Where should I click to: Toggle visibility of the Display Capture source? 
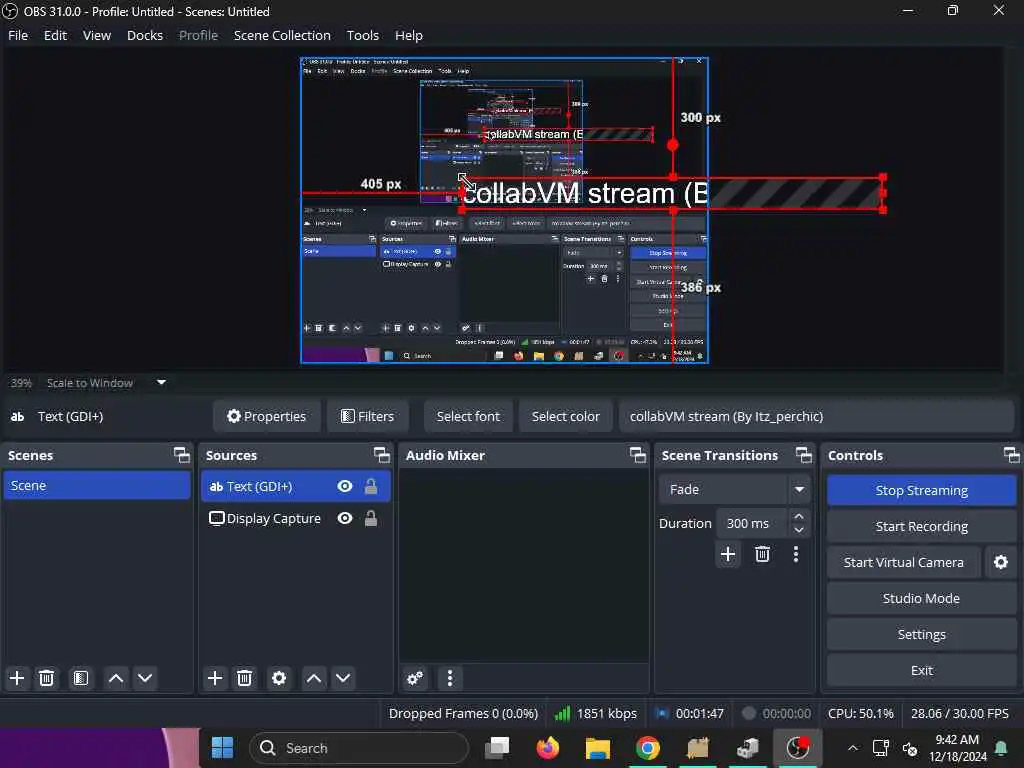coord(345,519)
